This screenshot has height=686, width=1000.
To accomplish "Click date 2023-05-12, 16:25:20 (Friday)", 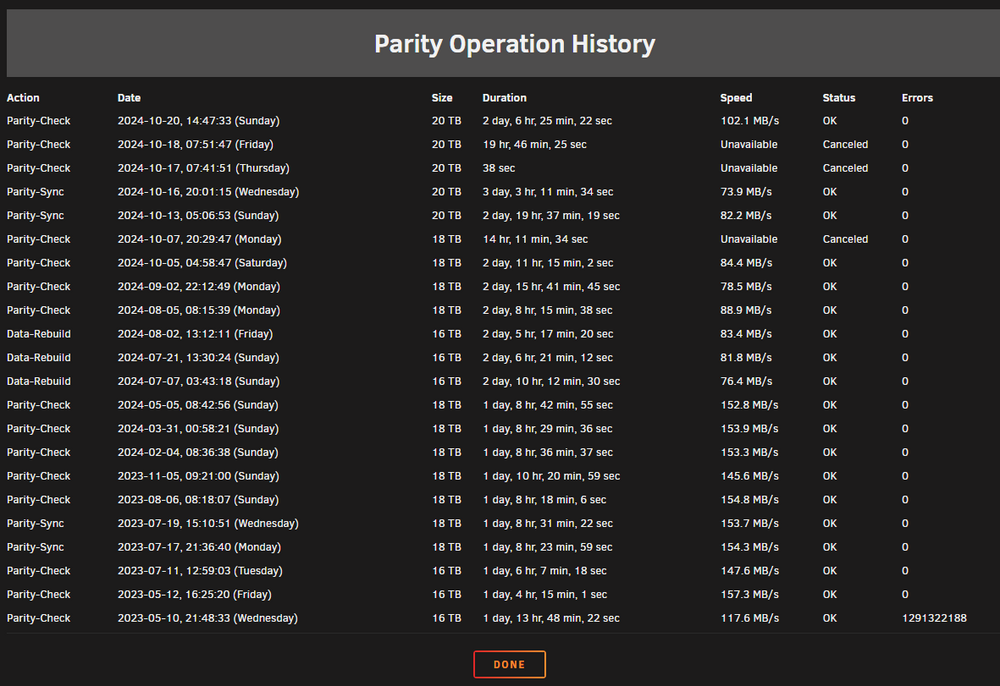I will pos(195,594).
